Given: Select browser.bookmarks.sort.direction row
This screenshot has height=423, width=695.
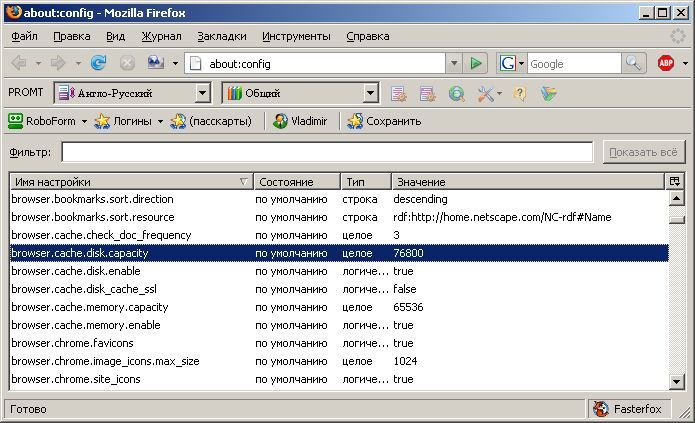Looking at the screenshot, I should pos(339,199).
